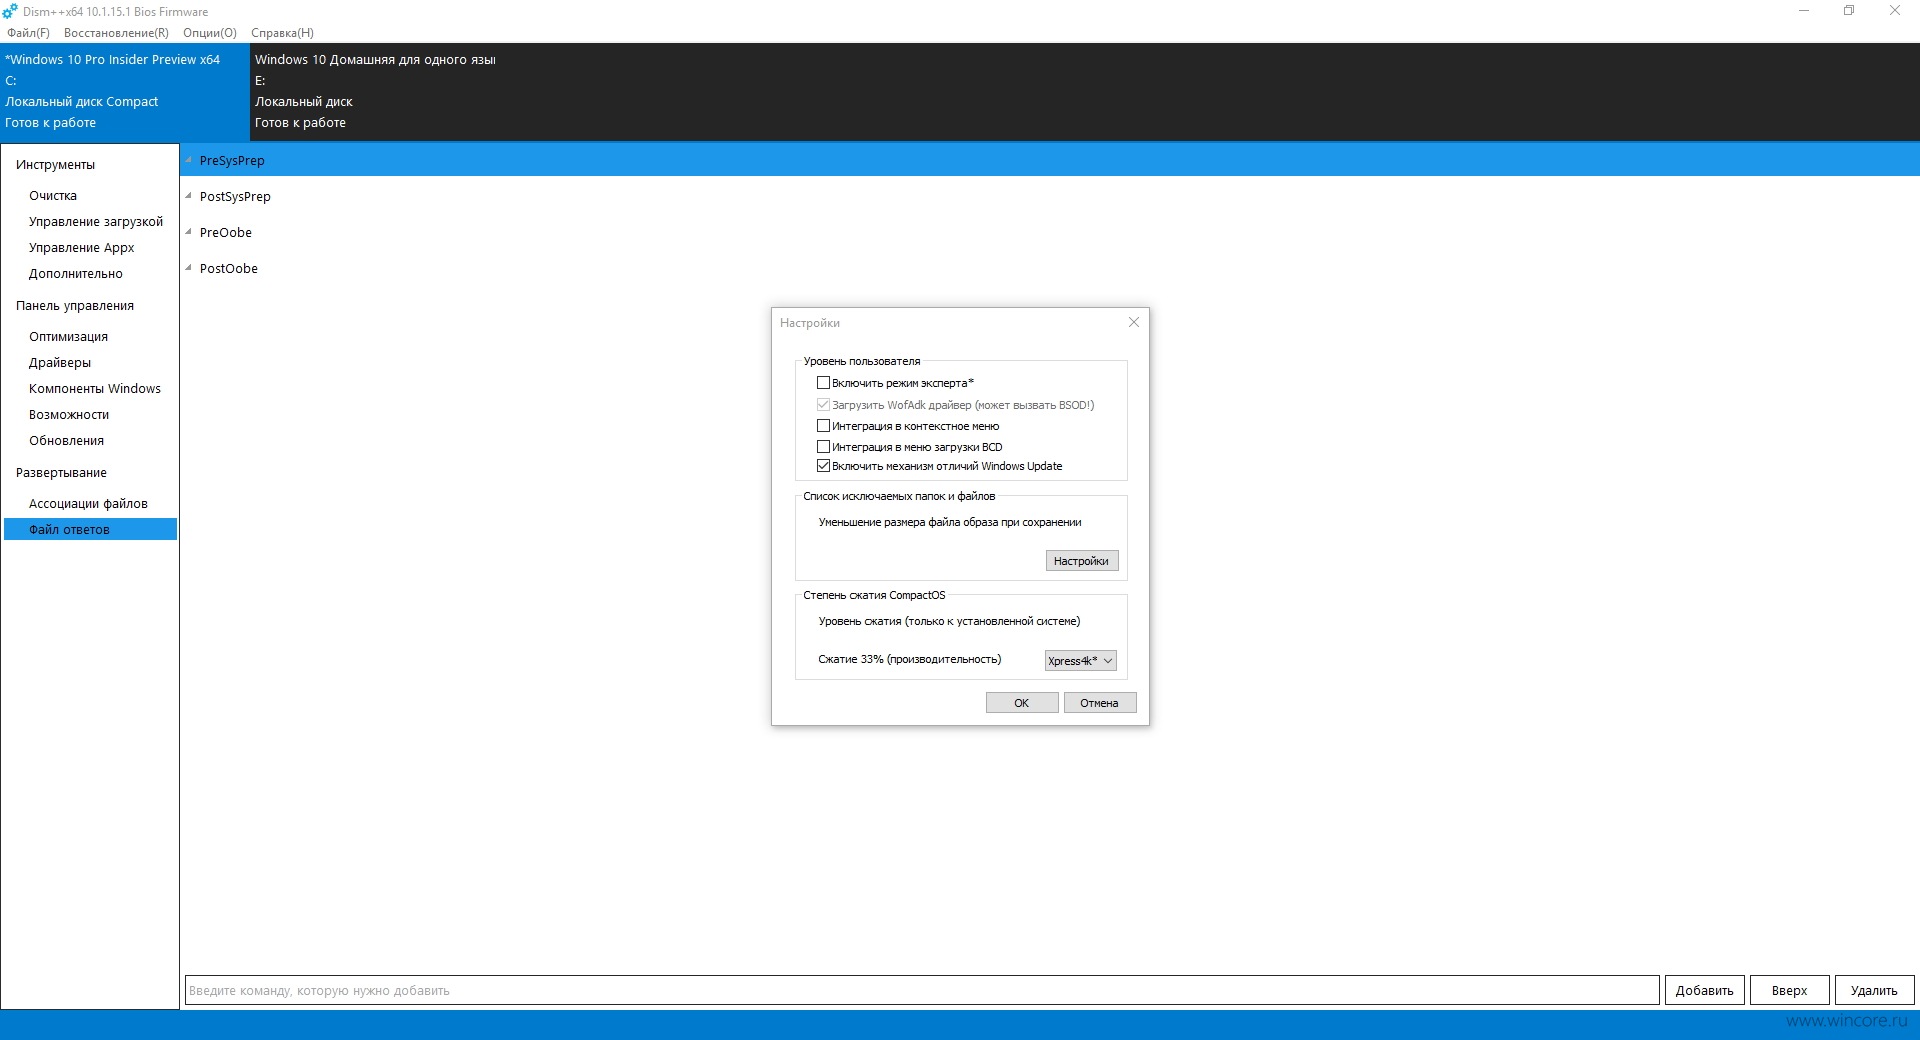Expand the PreSysPrep section arrow
This screenshot has width=1920, height=1040.
click(188, 160)
